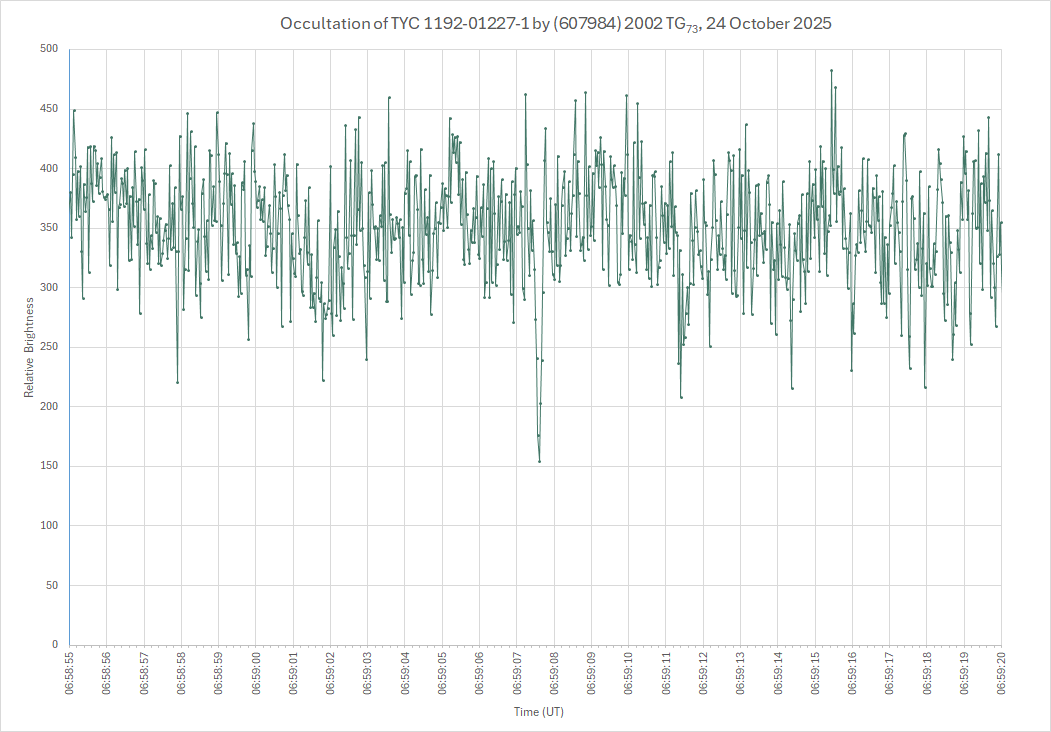Click the 06:59:15 x-axis time label

(x=815, y=674)
